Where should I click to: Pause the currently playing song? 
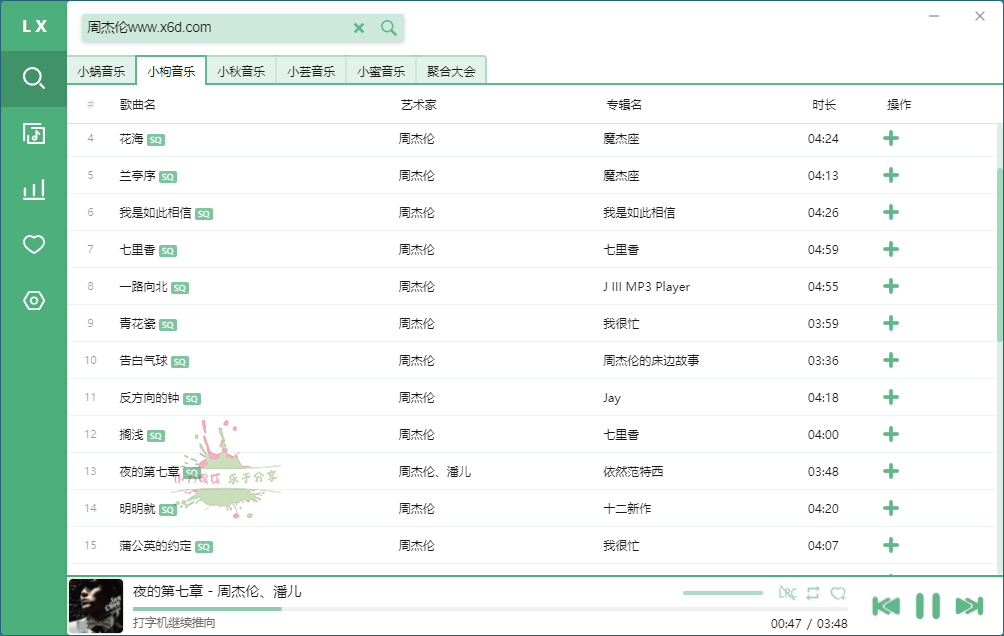pos(926,604)
